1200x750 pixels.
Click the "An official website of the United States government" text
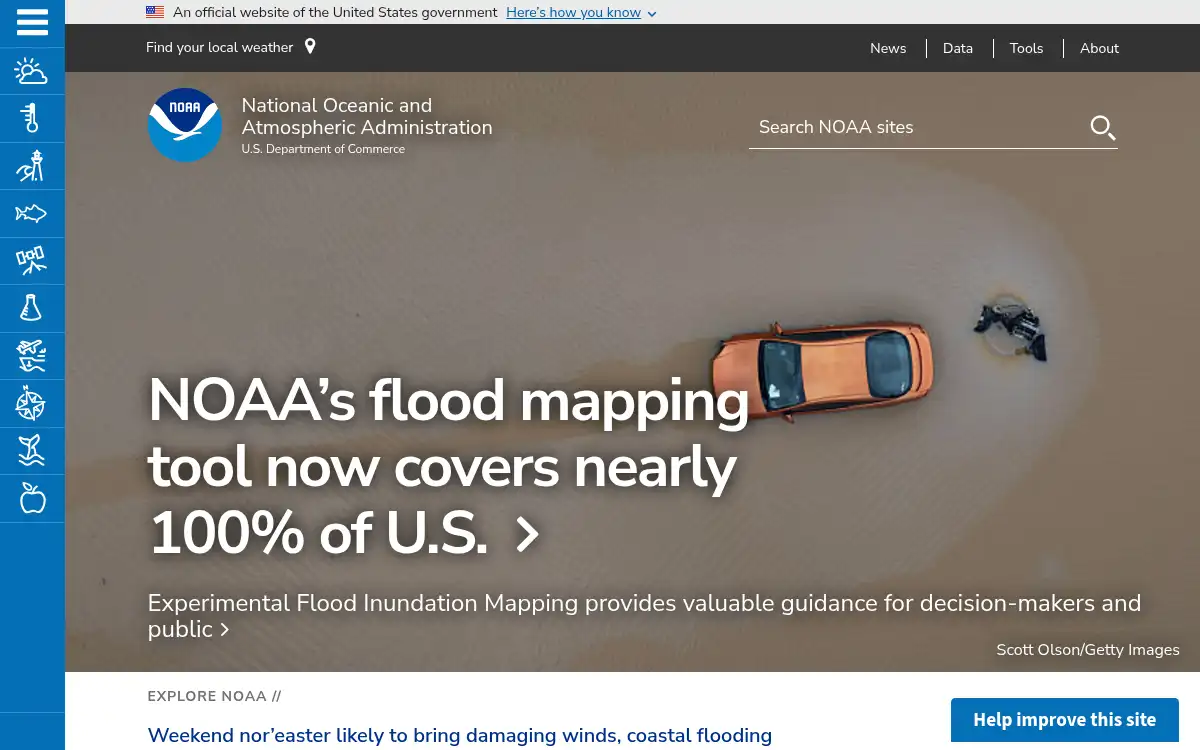(335, 12)
